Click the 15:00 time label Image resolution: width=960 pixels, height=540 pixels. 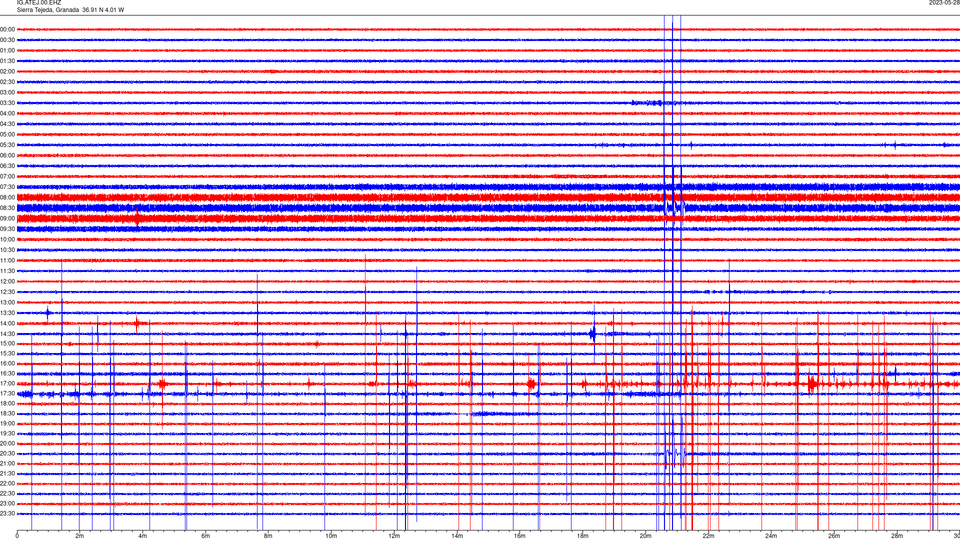(x=7, y=343)
